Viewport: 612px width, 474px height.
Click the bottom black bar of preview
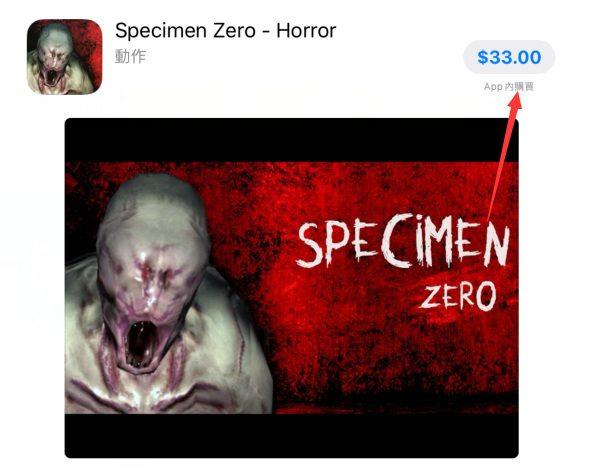292,436
